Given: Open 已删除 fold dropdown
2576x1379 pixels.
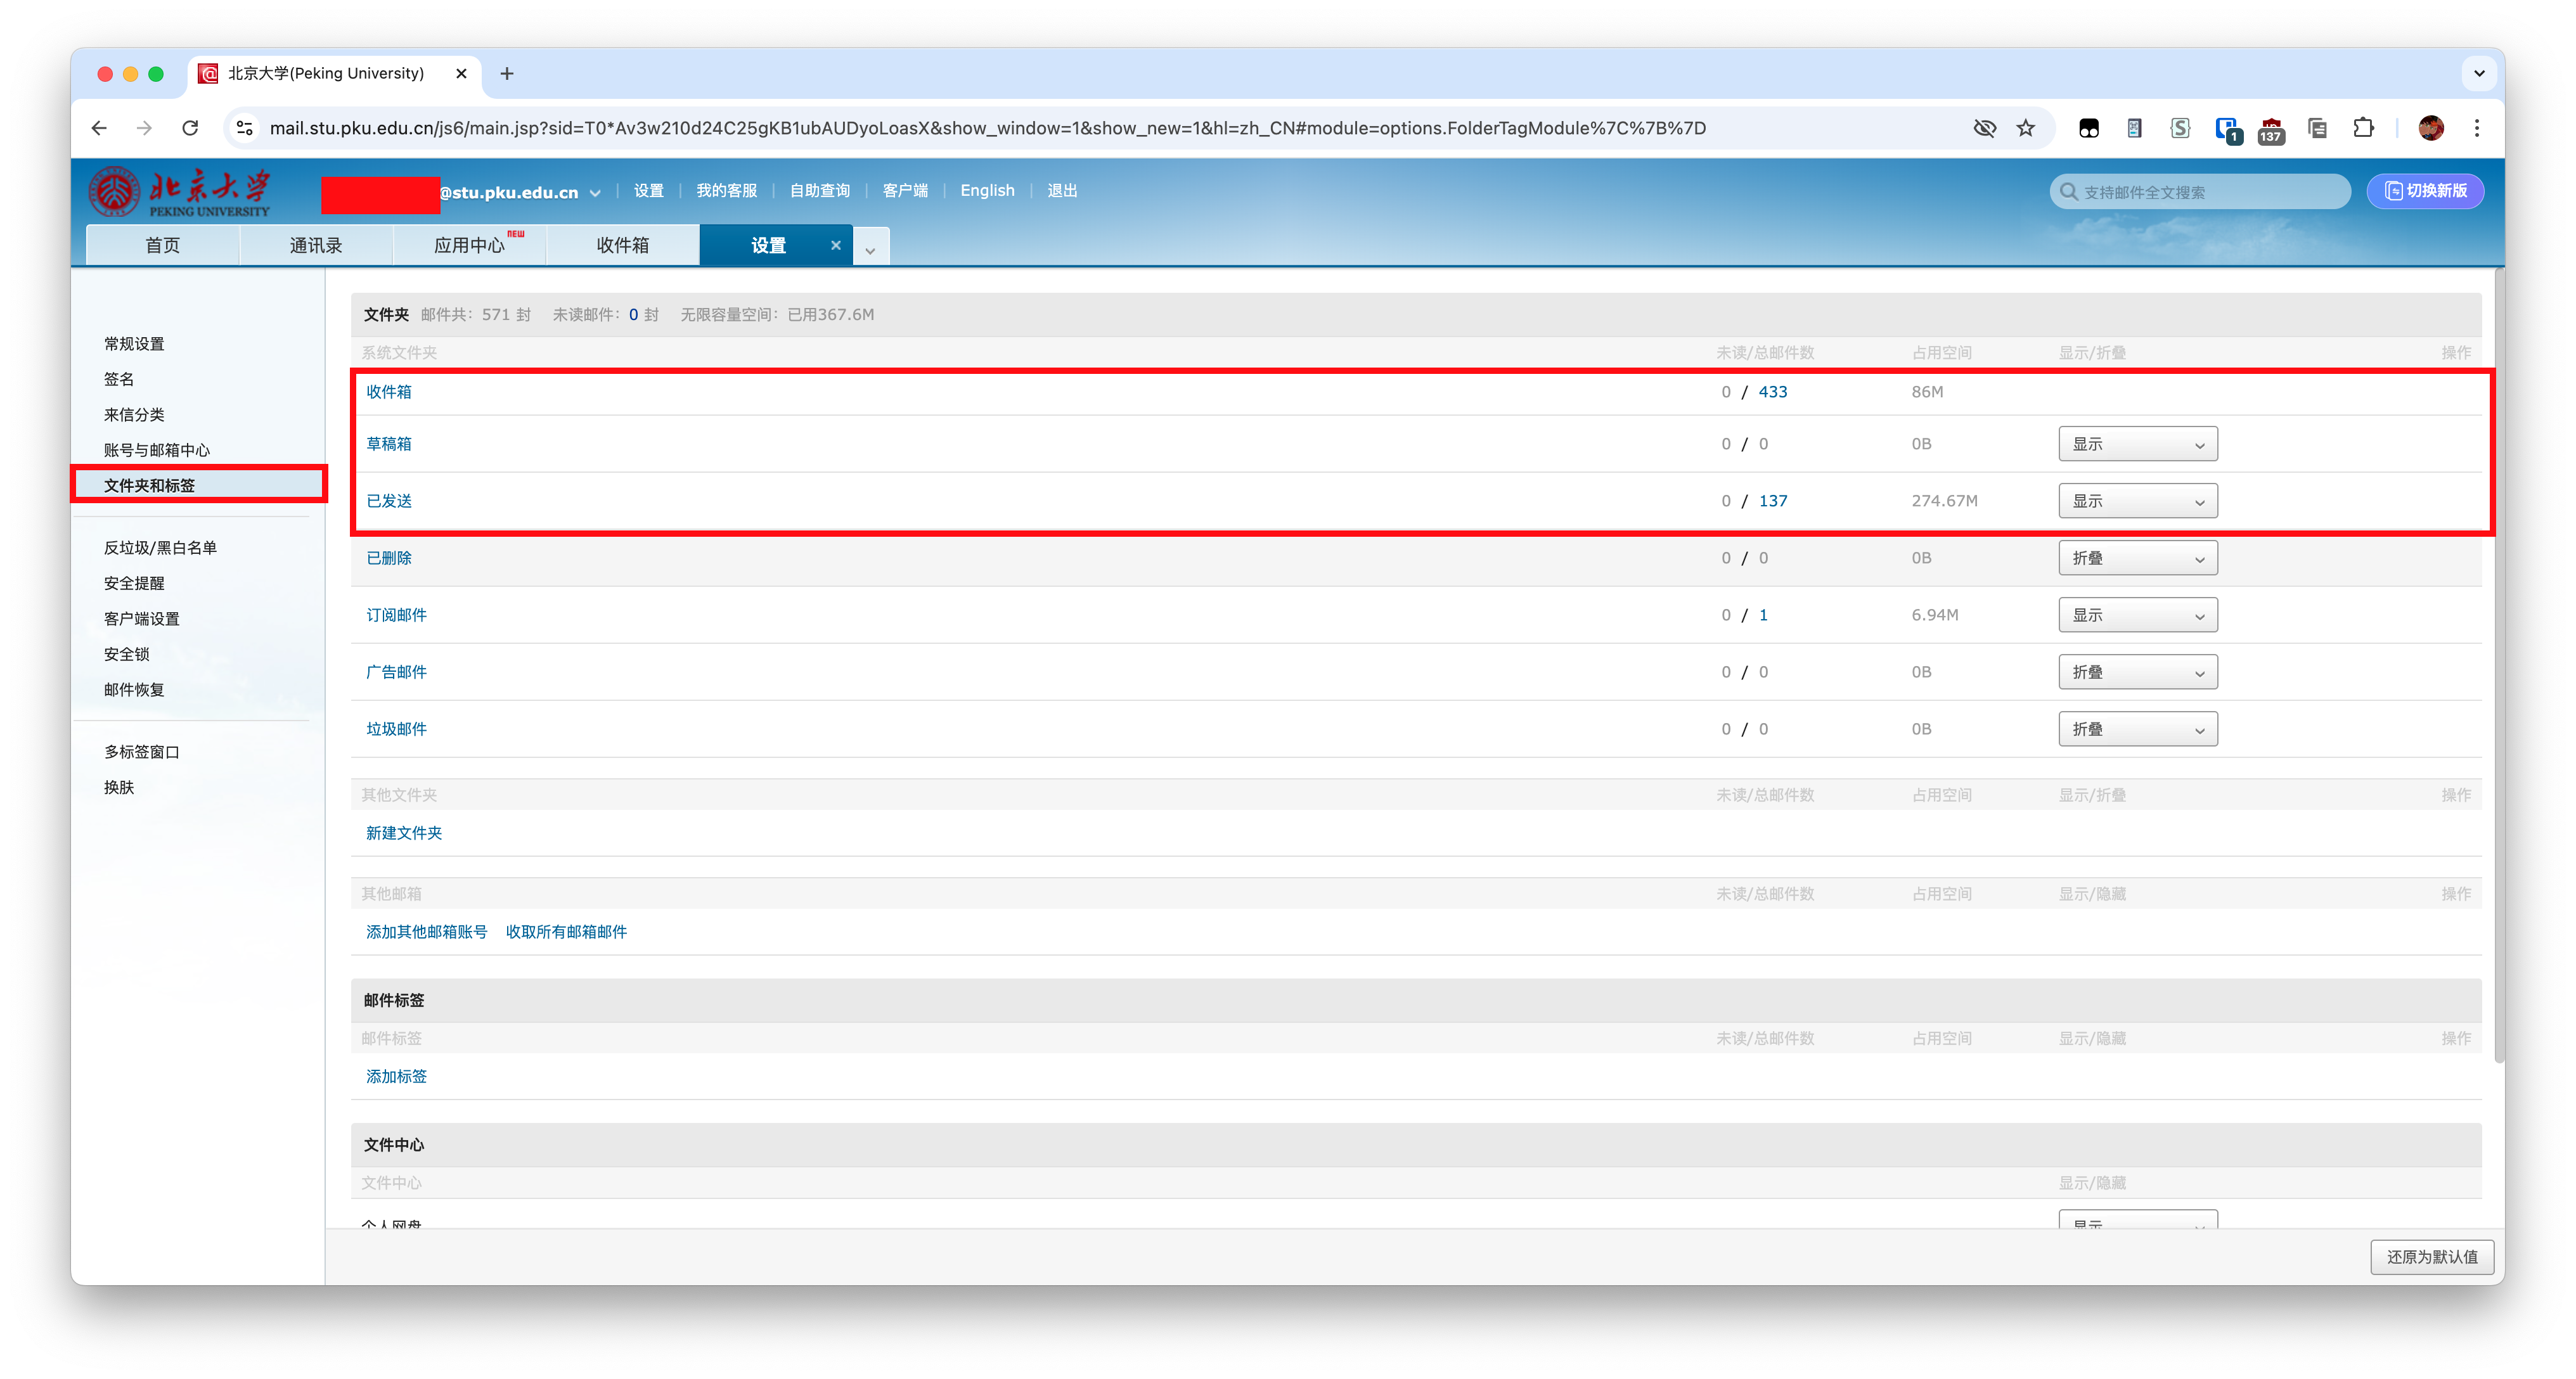Looking at the screenshot, I should coord(2137,558).
